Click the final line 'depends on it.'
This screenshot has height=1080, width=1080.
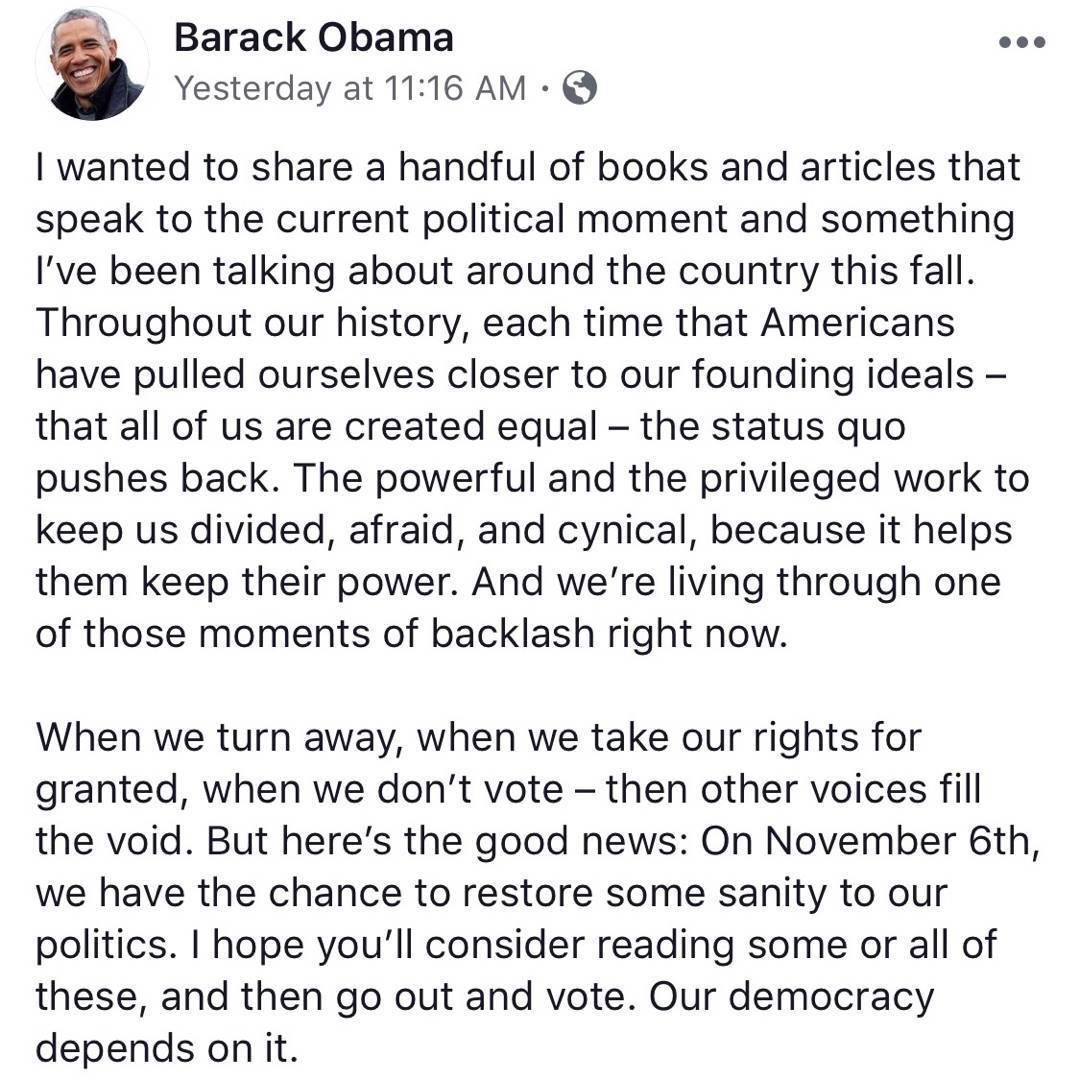[x=166, y=1049]
